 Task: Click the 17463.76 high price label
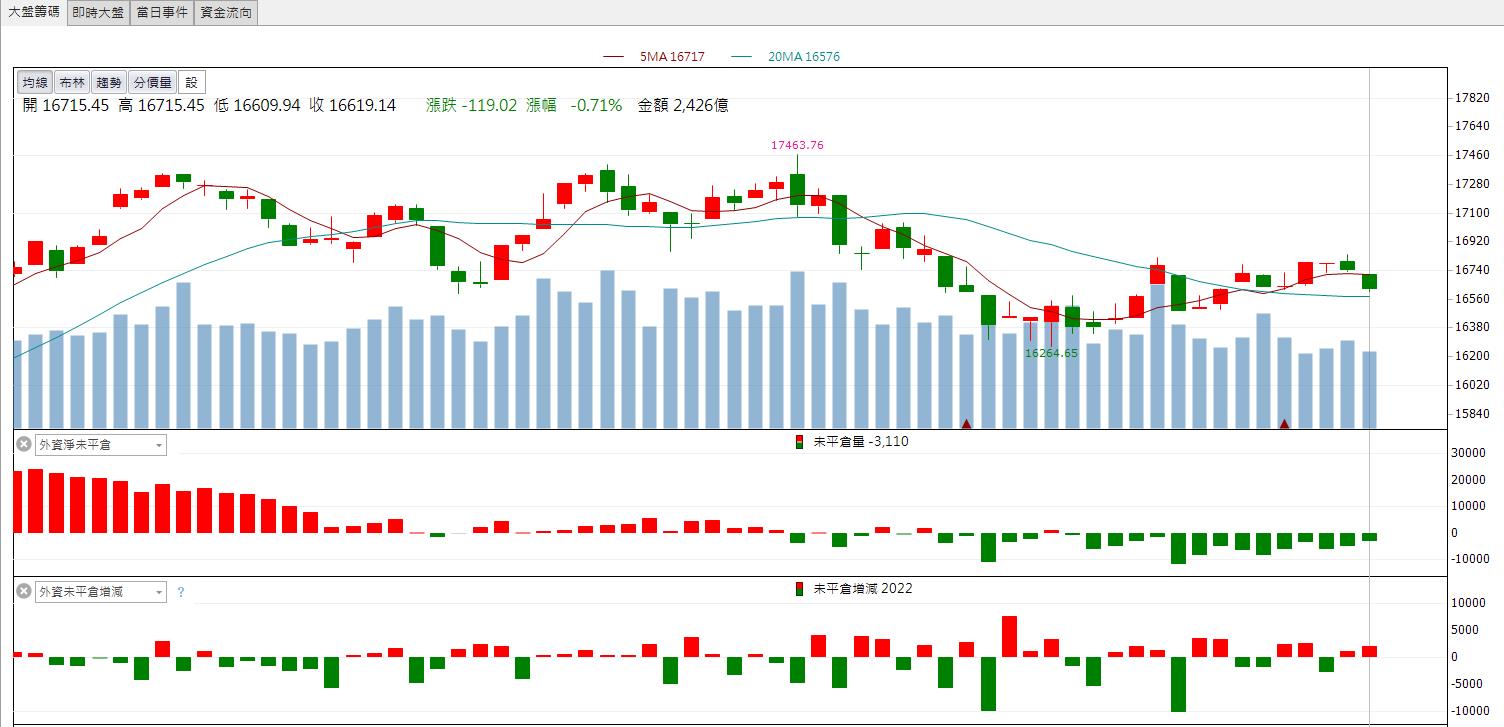(797, 145)
